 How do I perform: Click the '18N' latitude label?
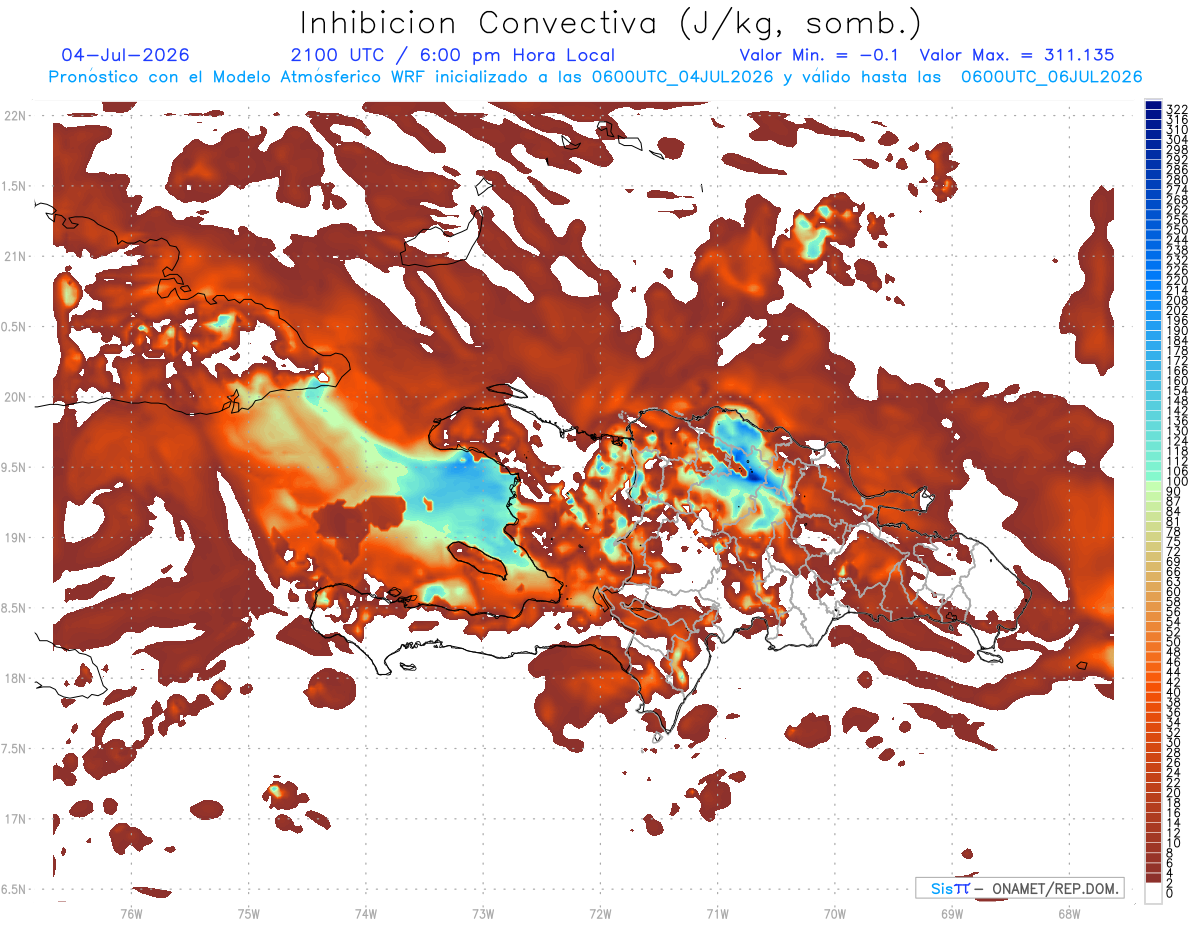15,679
